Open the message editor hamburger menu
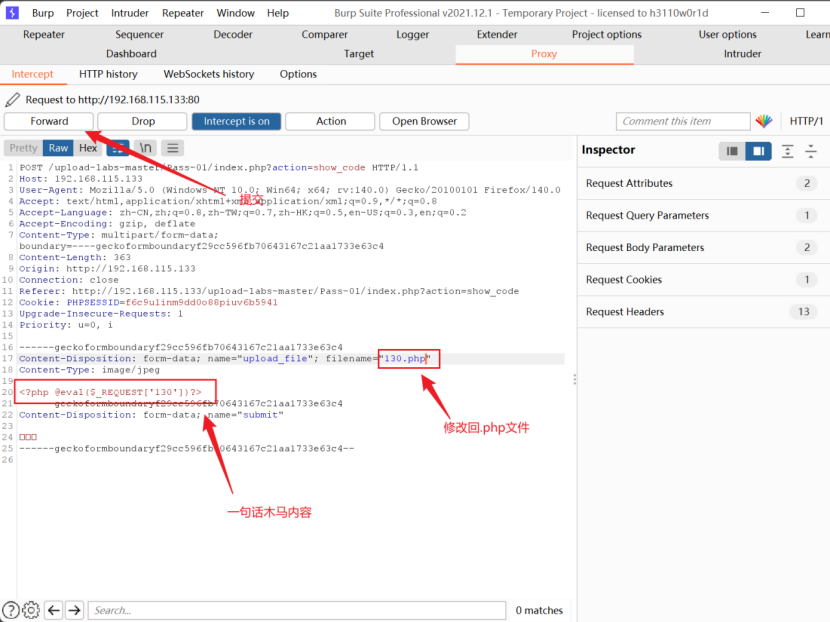830x622 pixels. pos(173,148)
